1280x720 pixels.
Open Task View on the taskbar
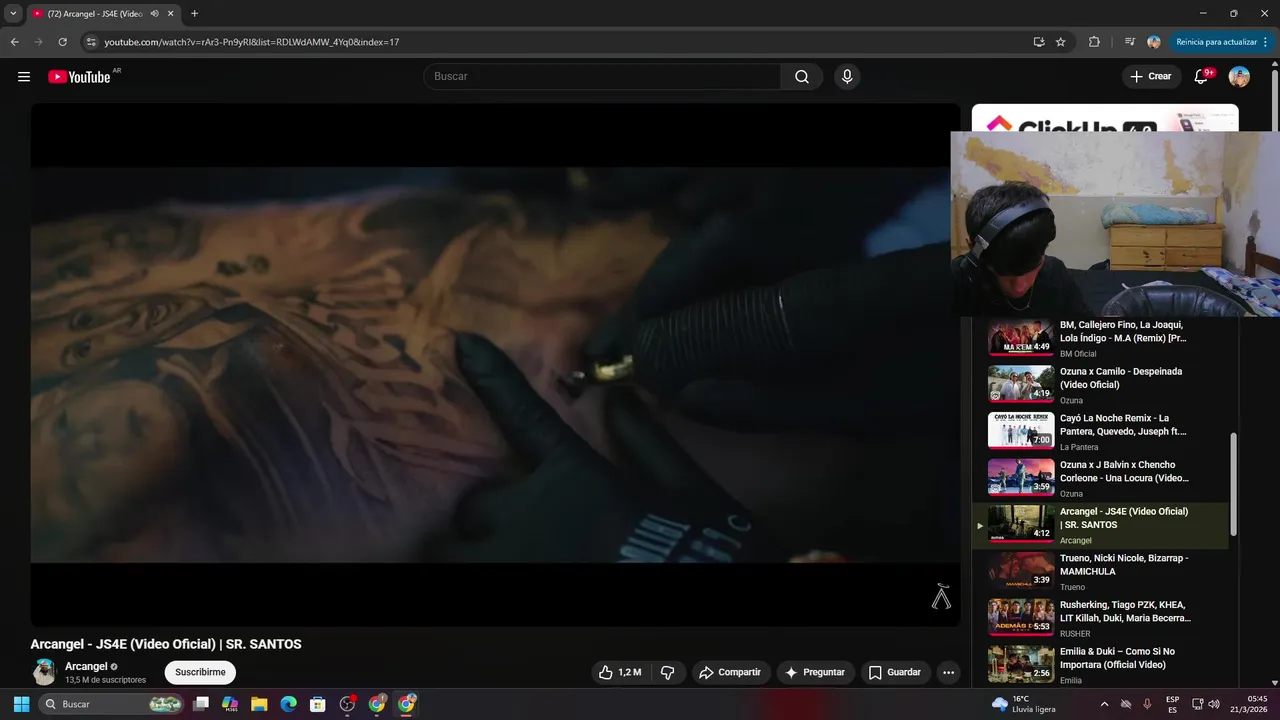click(201, 704)
